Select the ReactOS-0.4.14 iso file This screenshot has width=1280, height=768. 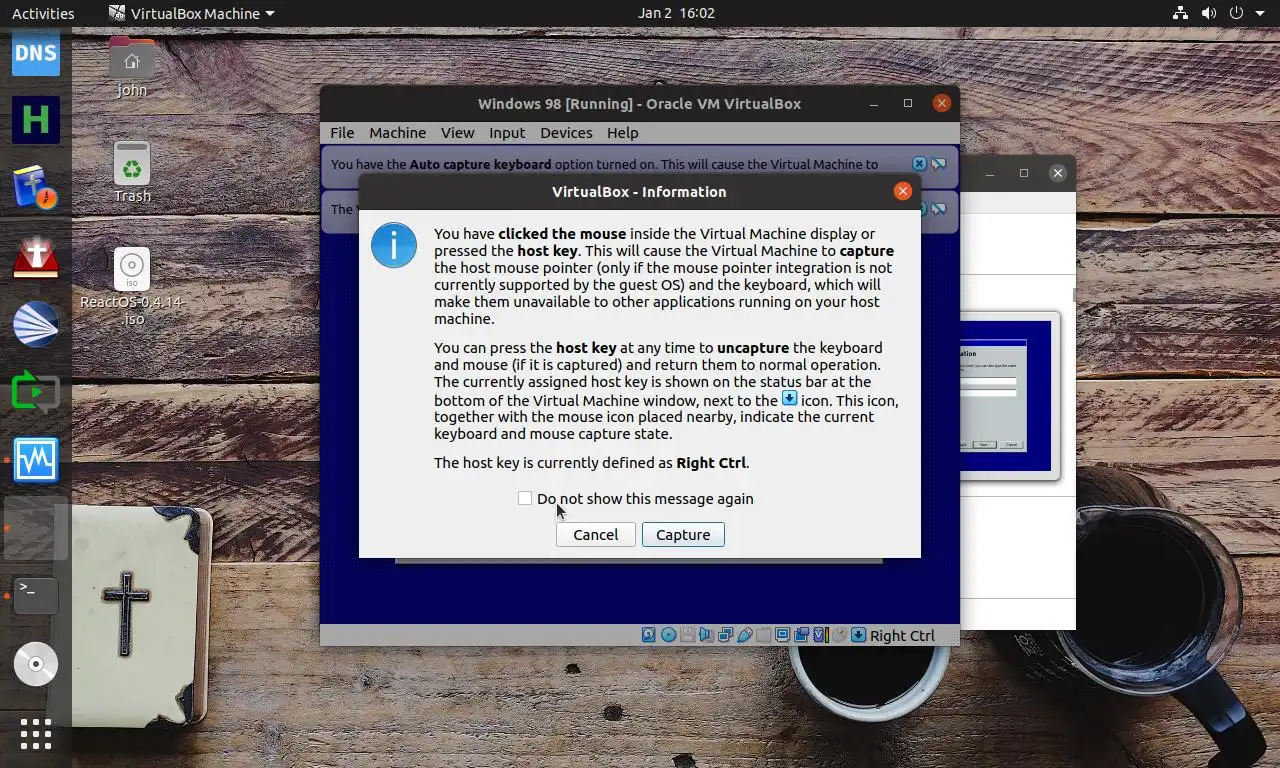pos(132,287)
